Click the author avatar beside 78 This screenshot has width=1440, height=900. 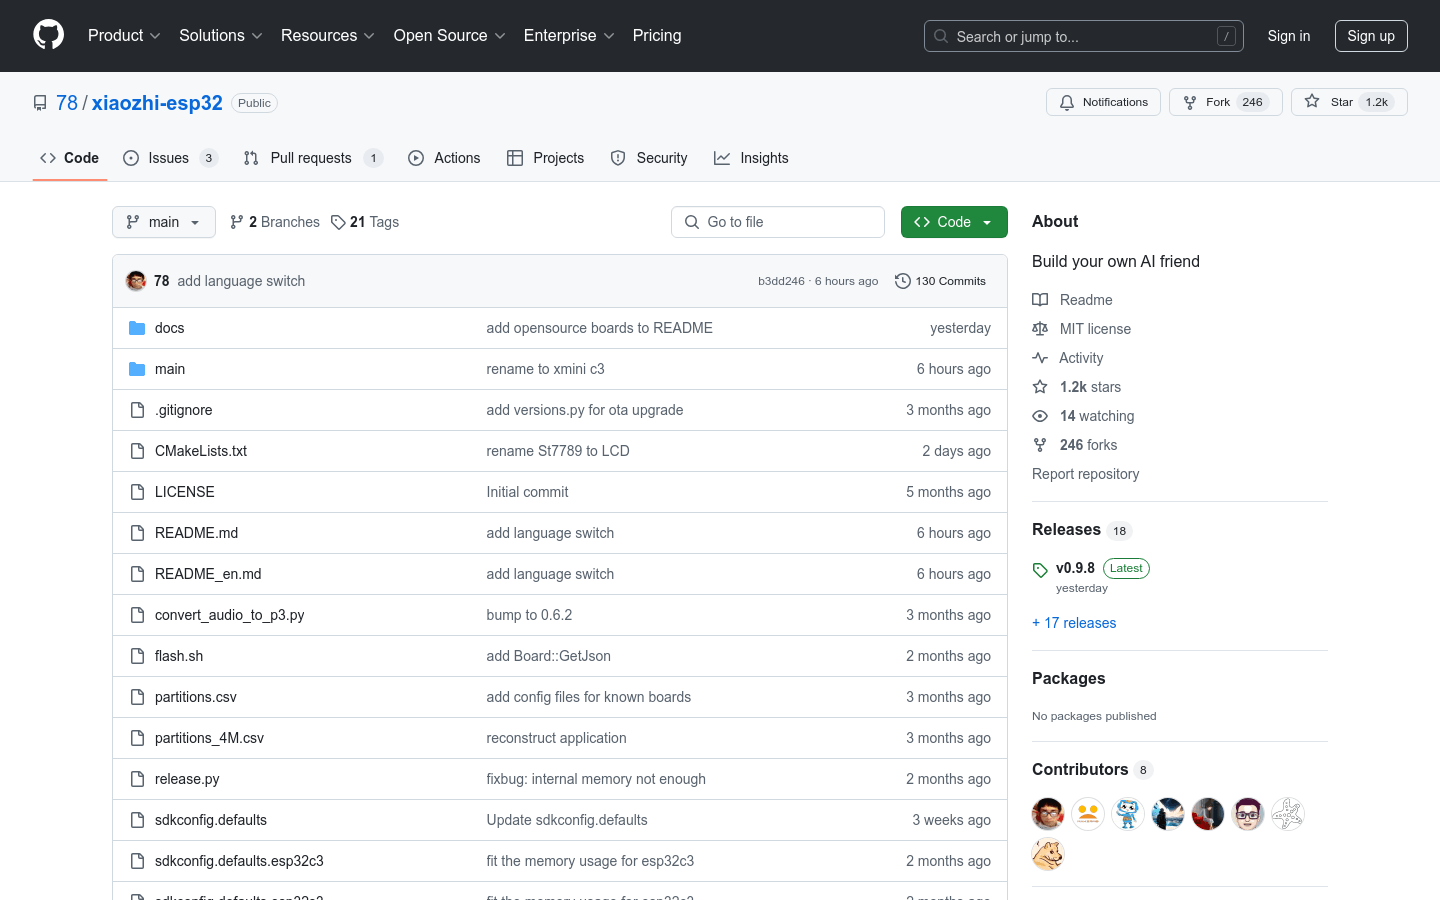(x=136, y=281)
